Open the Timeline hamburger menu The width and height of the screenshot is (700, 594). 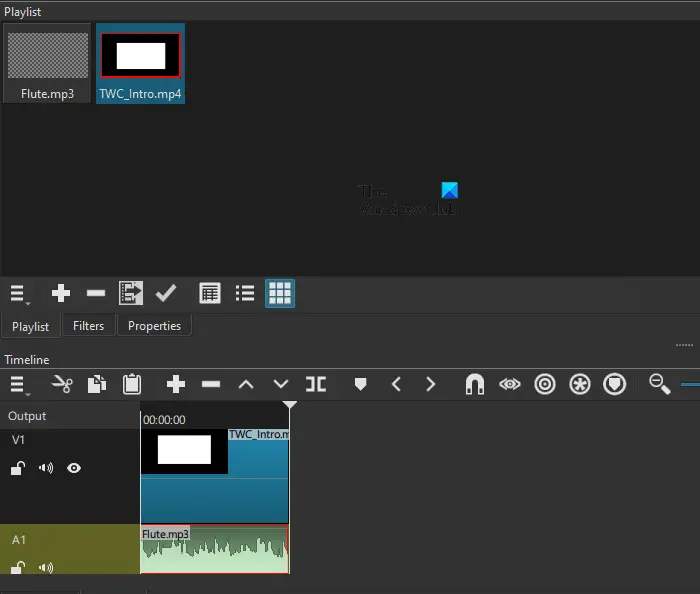20,385
